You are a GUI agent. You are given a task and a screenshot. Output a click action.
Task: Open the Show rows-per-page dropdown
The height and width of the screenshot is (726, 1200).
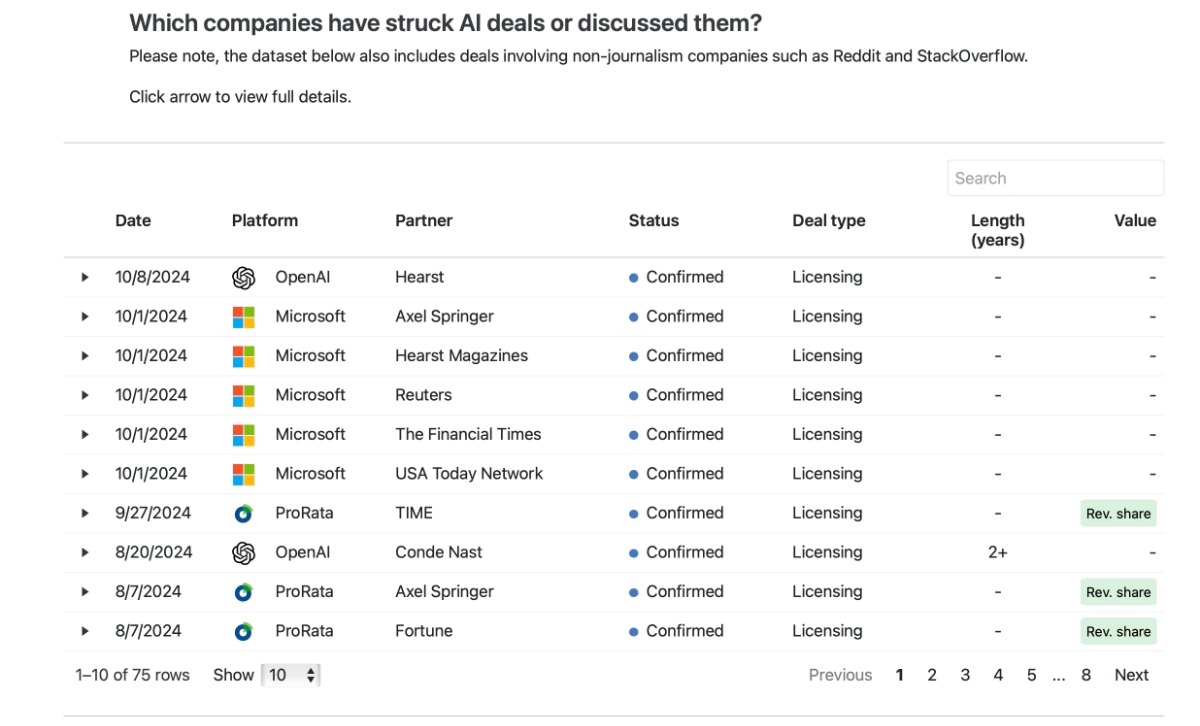(x=290, y=675)
